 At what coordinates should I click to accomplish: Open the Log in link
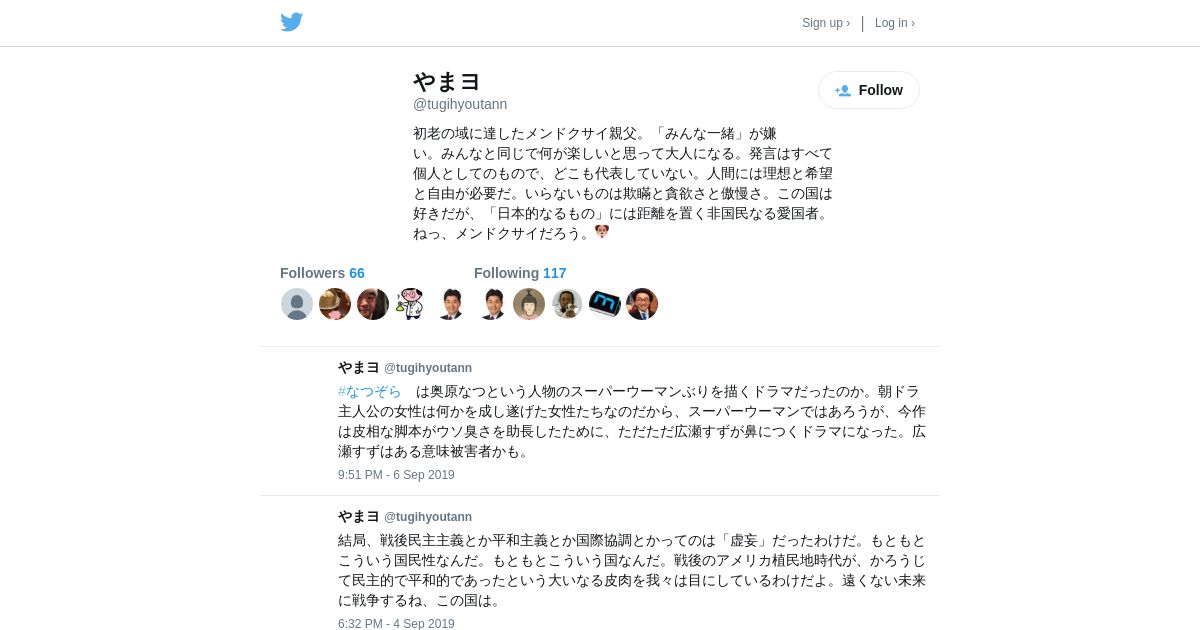pyautogui.click(x=895, y=23)
